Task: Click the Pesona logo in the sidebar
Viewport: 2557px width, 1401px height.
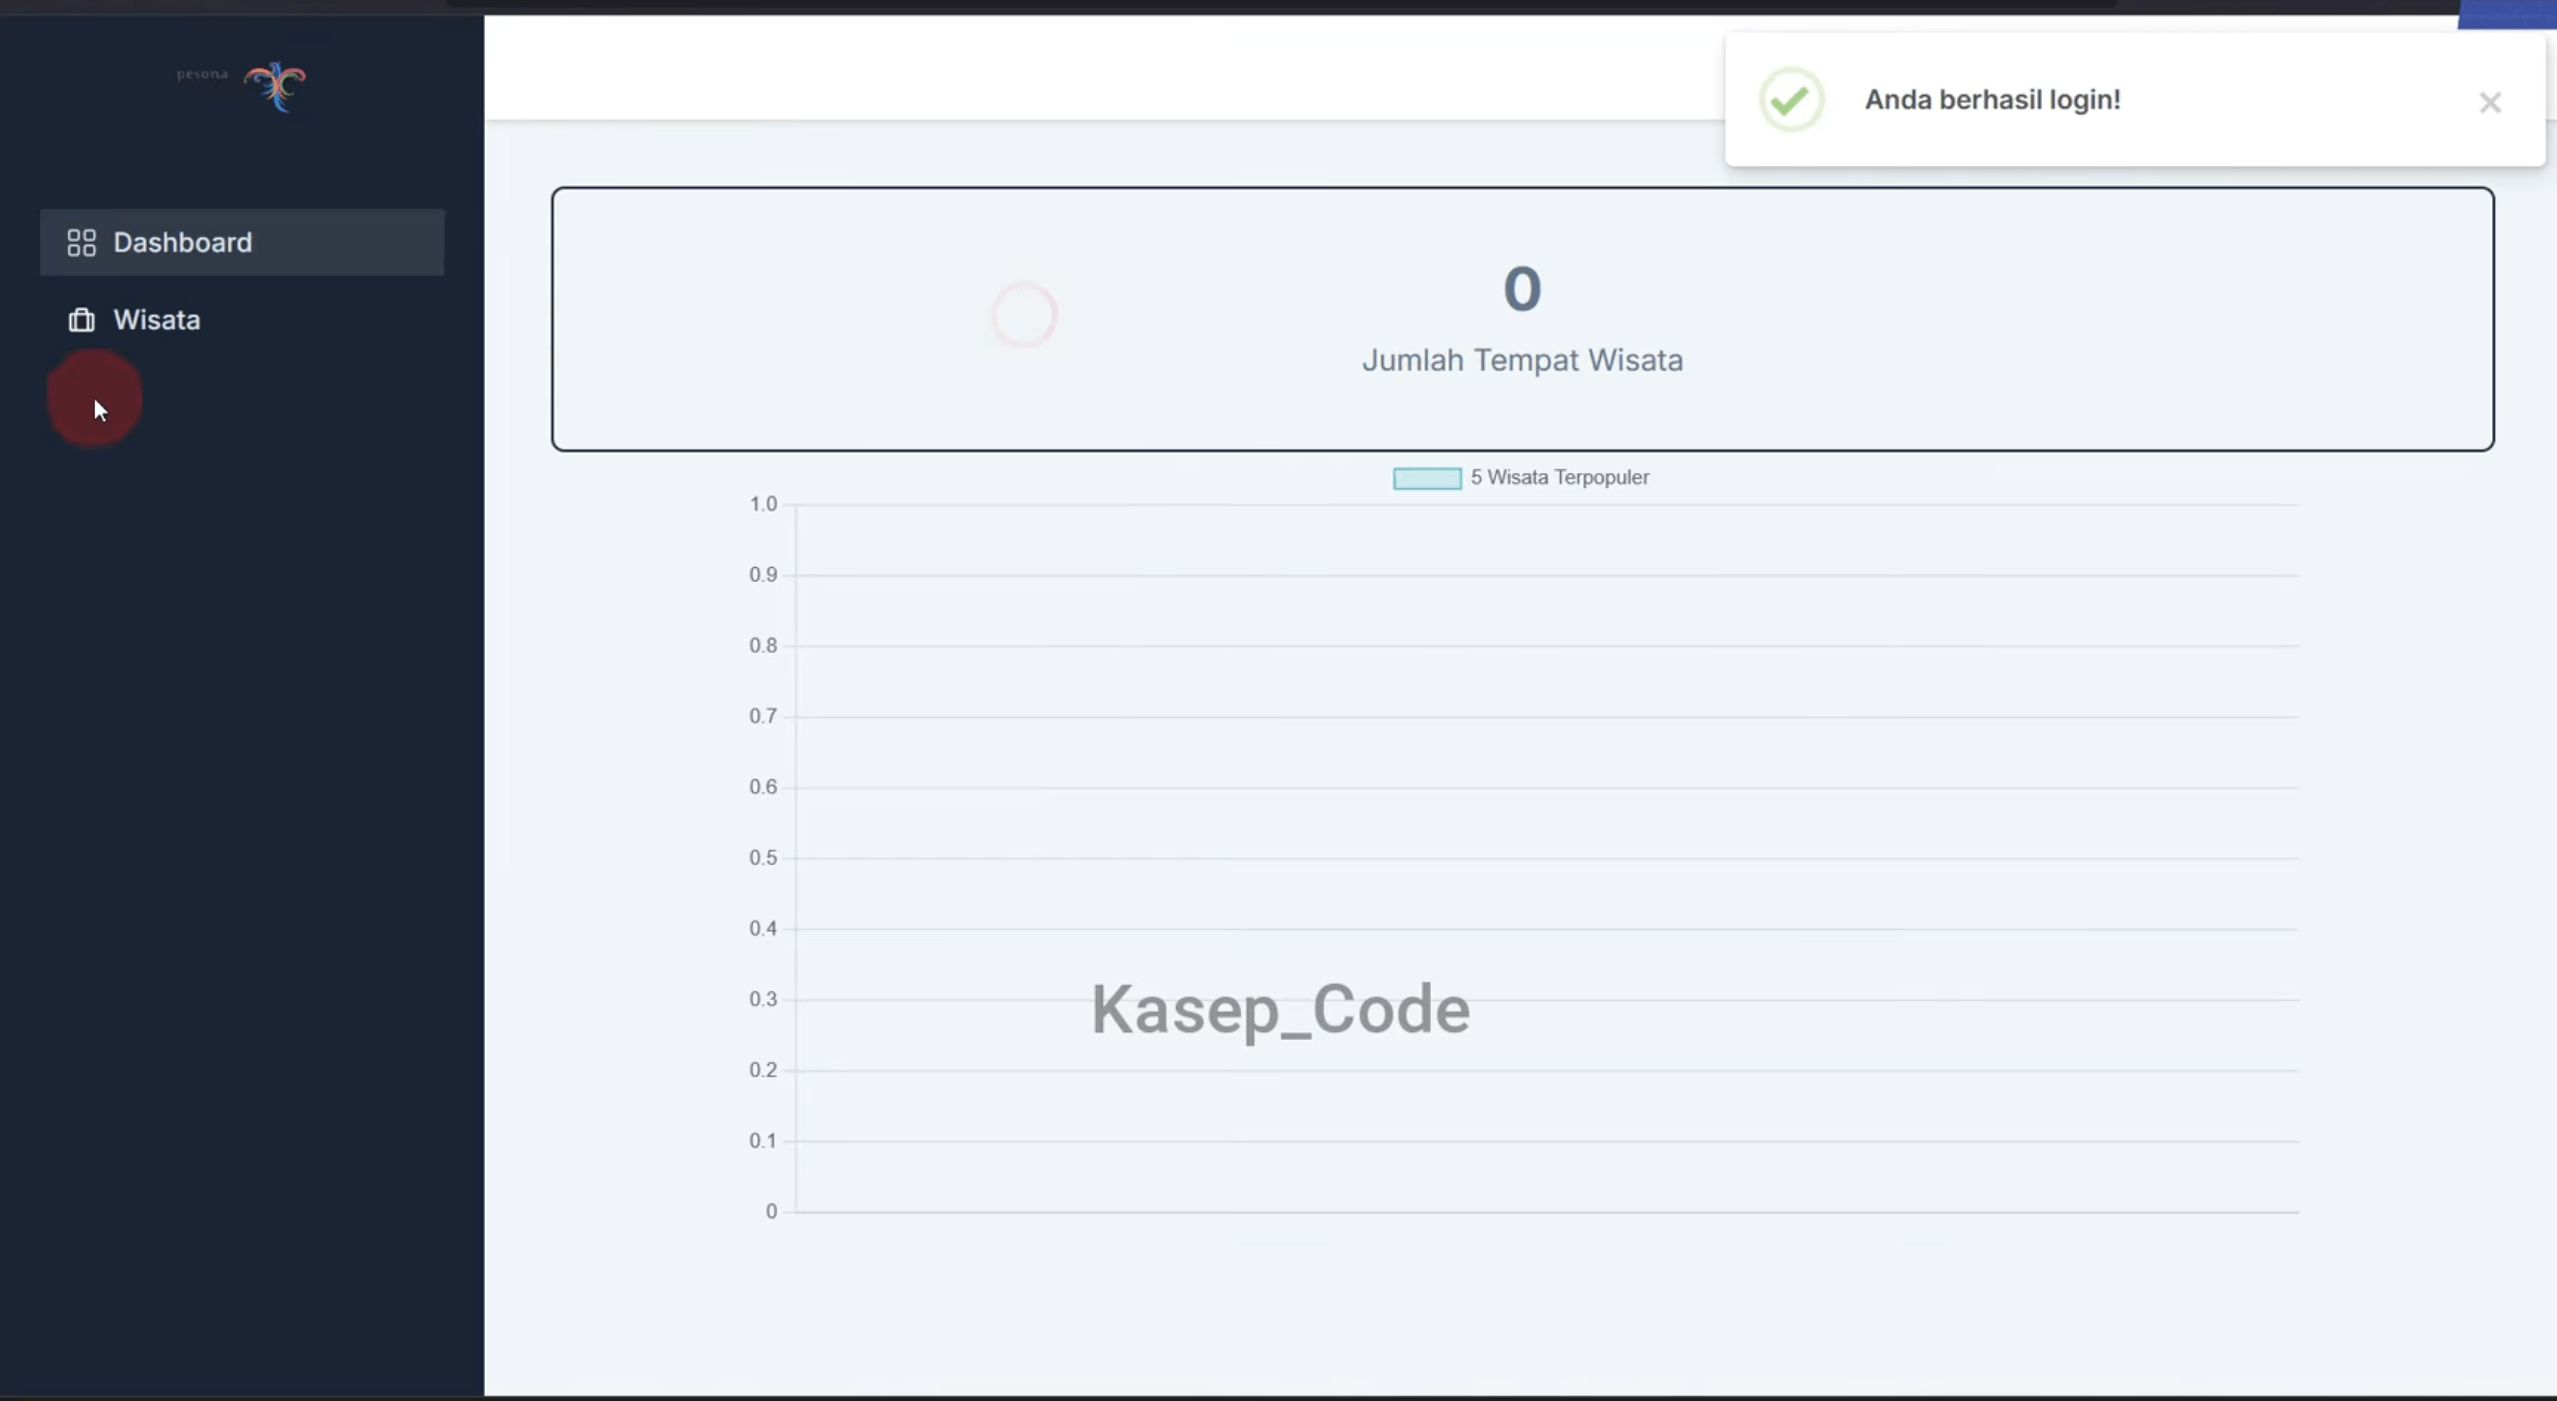Action: 242,86
